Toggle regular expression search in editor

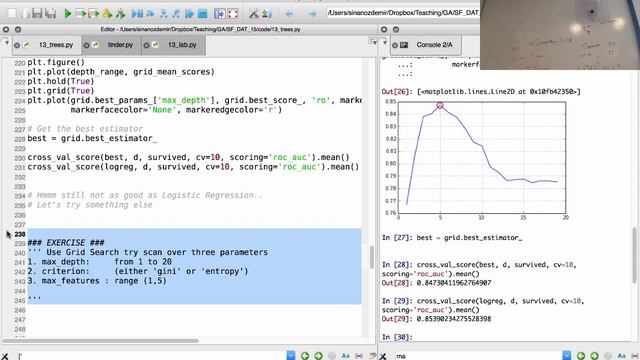click(332, 356)
